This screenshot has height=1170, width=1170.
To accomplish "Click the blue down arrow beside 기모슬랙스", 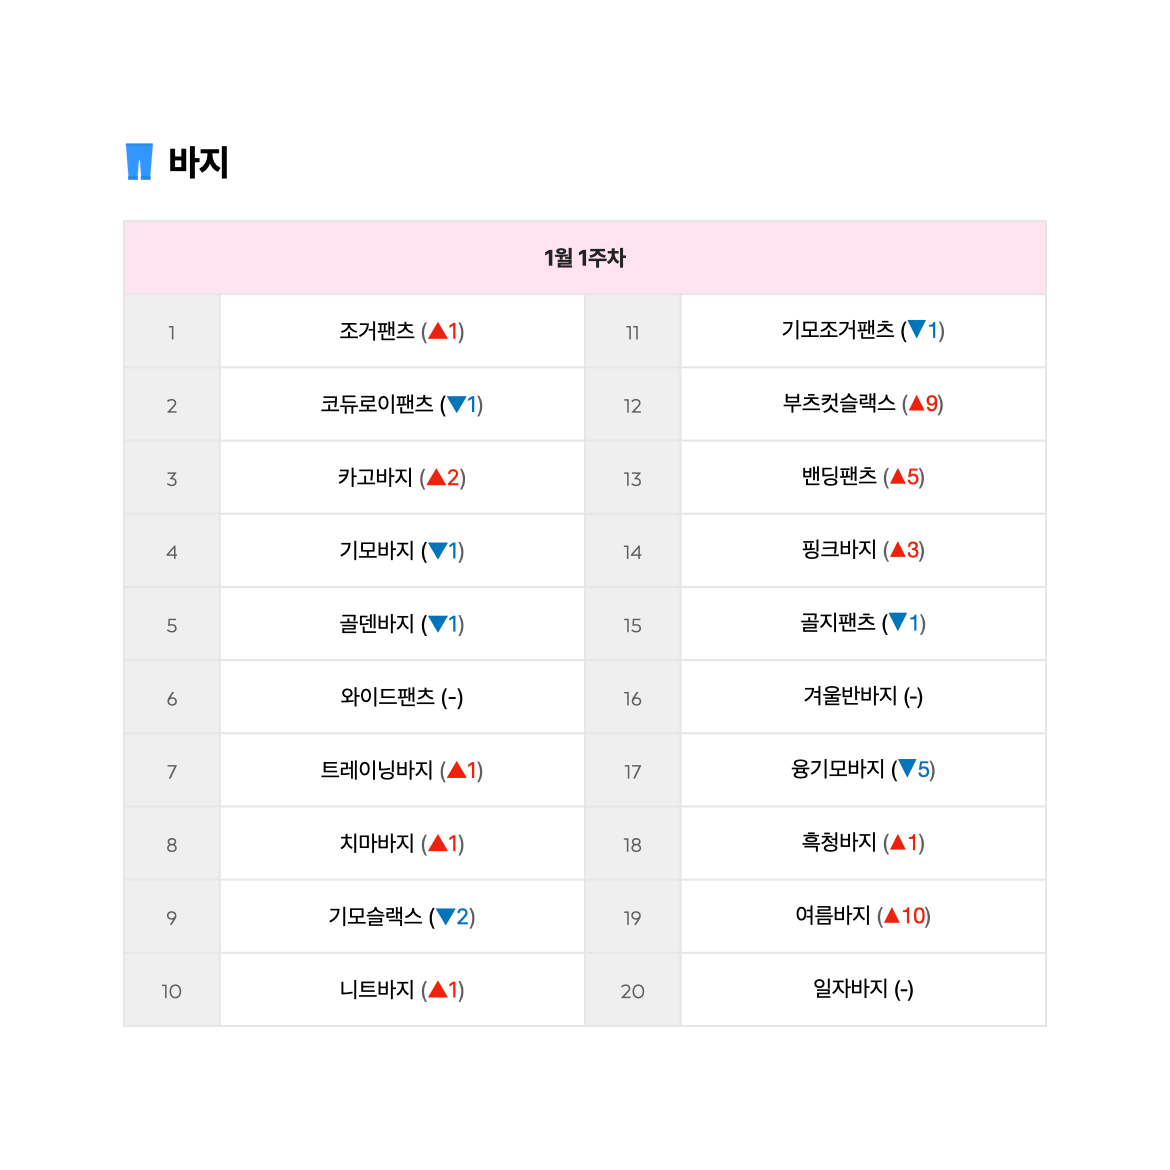I will tap(445, 916).
